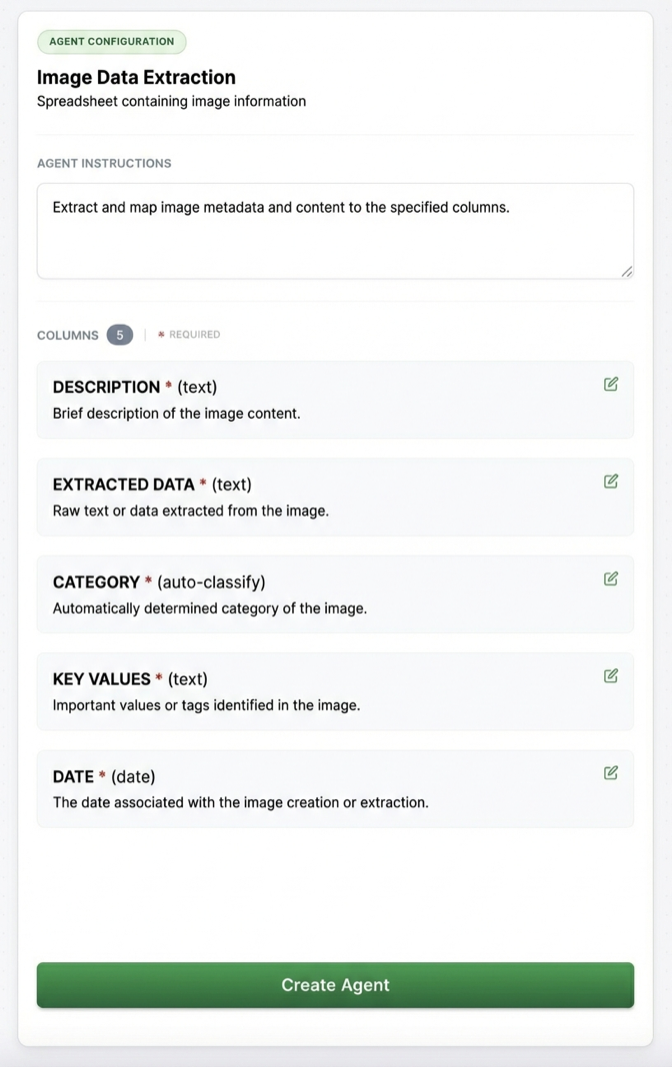Click the AGENT CONFIGURATION badge

coord(111,41)
